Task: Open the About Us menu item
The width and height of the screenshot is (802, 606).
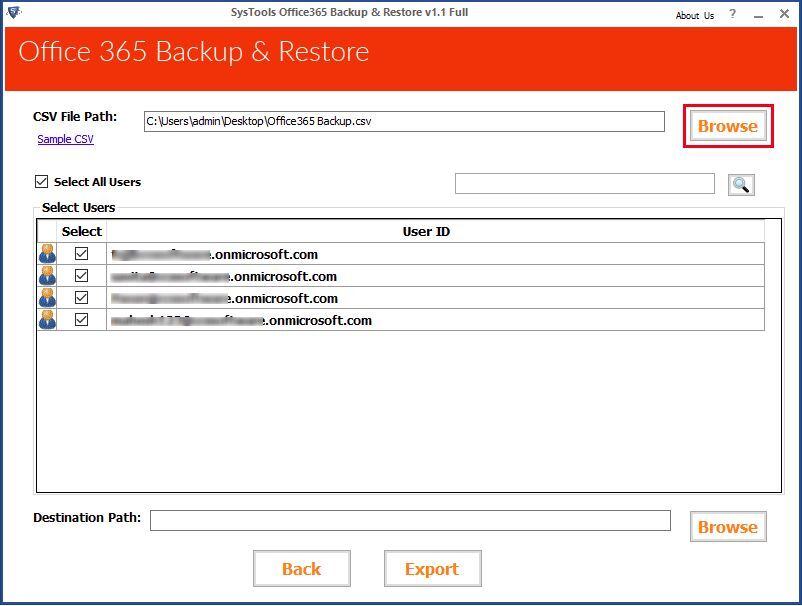Action: click(x=694, y=15)
